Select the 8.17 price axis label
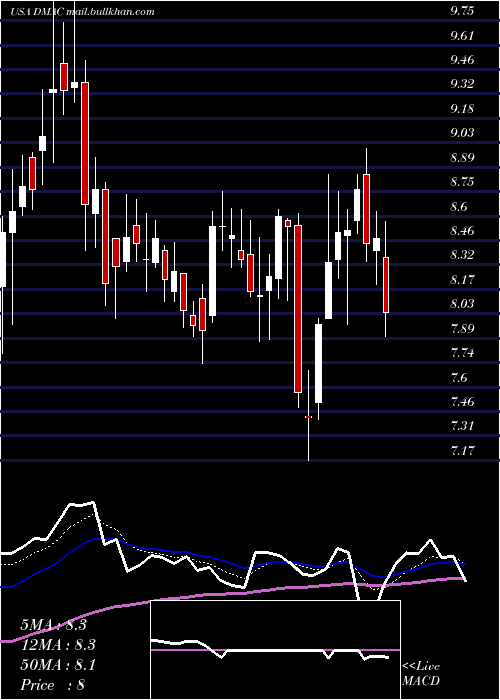The image size is (500, 700). (x=462, y=279)
